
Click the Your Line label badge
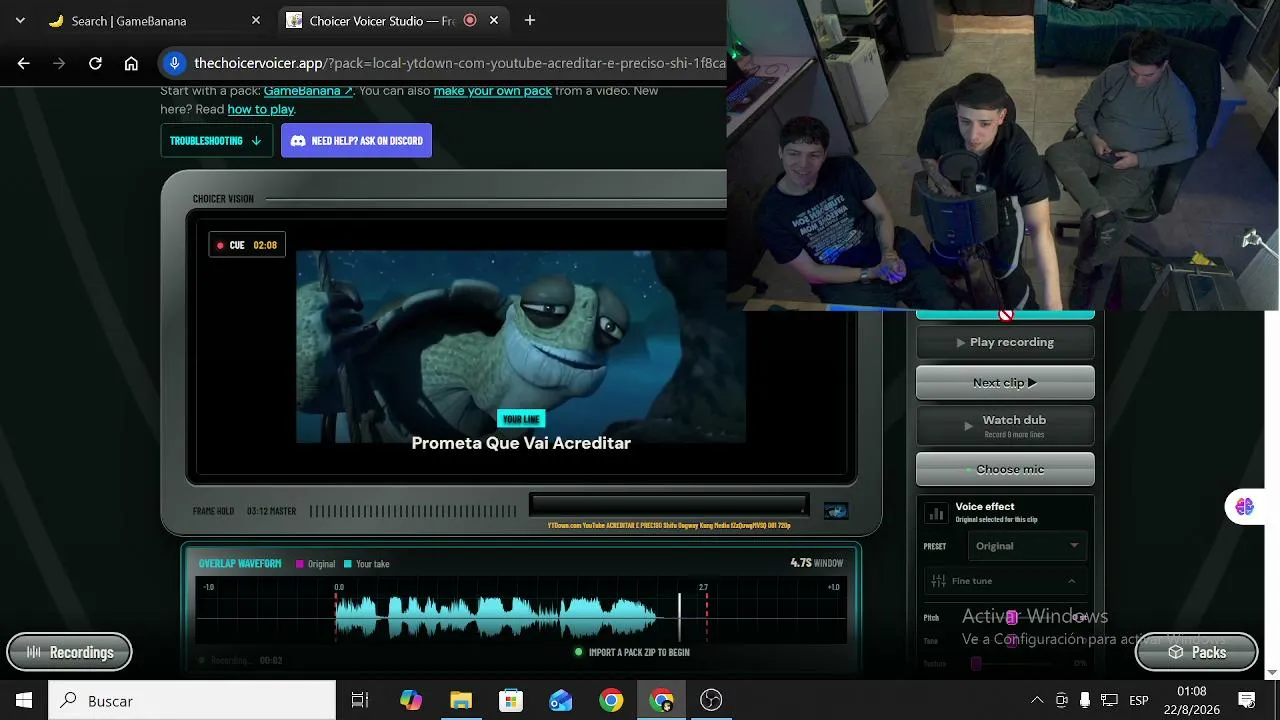tap(521, 419)
